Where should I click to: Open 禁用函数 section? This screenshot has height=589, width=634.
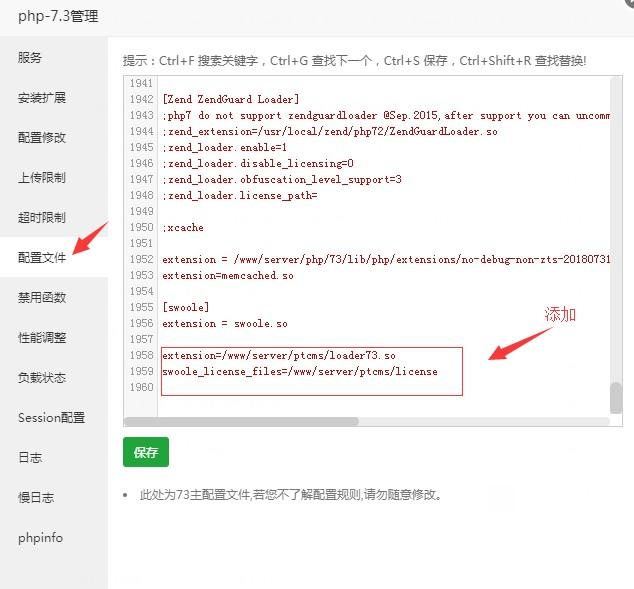click(x=41, y=298)
